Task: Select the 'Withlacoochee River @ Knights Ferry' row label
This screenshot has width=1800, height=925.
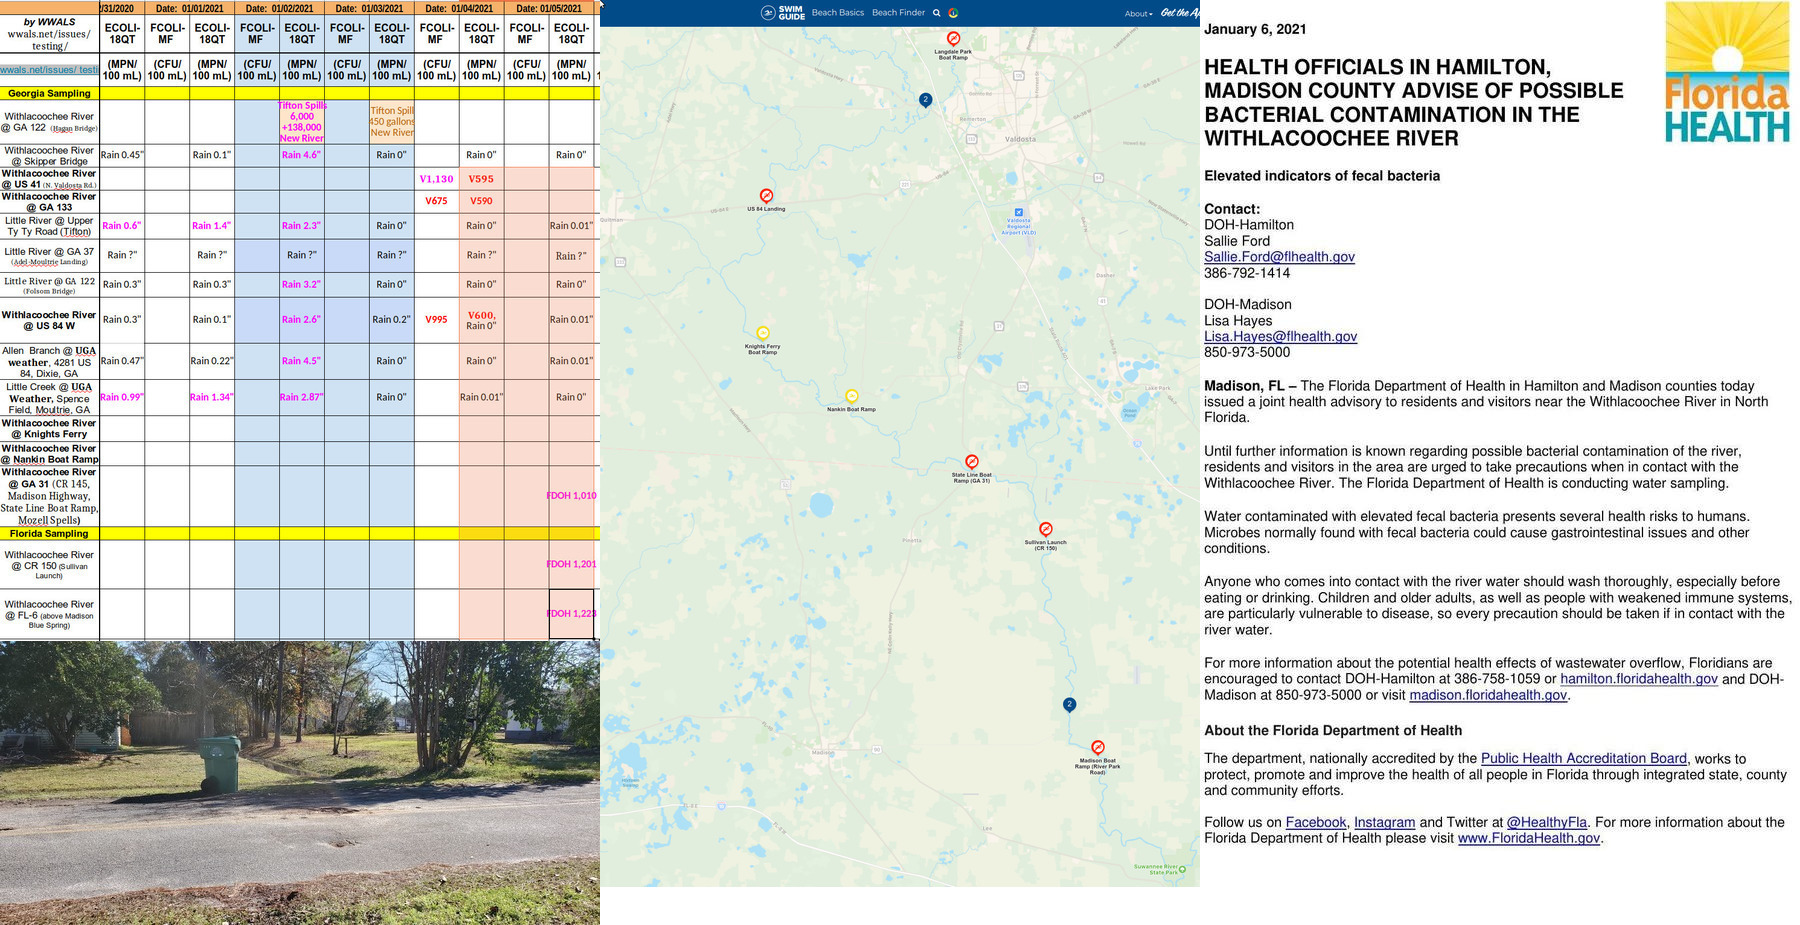Action: (x=49, y=429)
